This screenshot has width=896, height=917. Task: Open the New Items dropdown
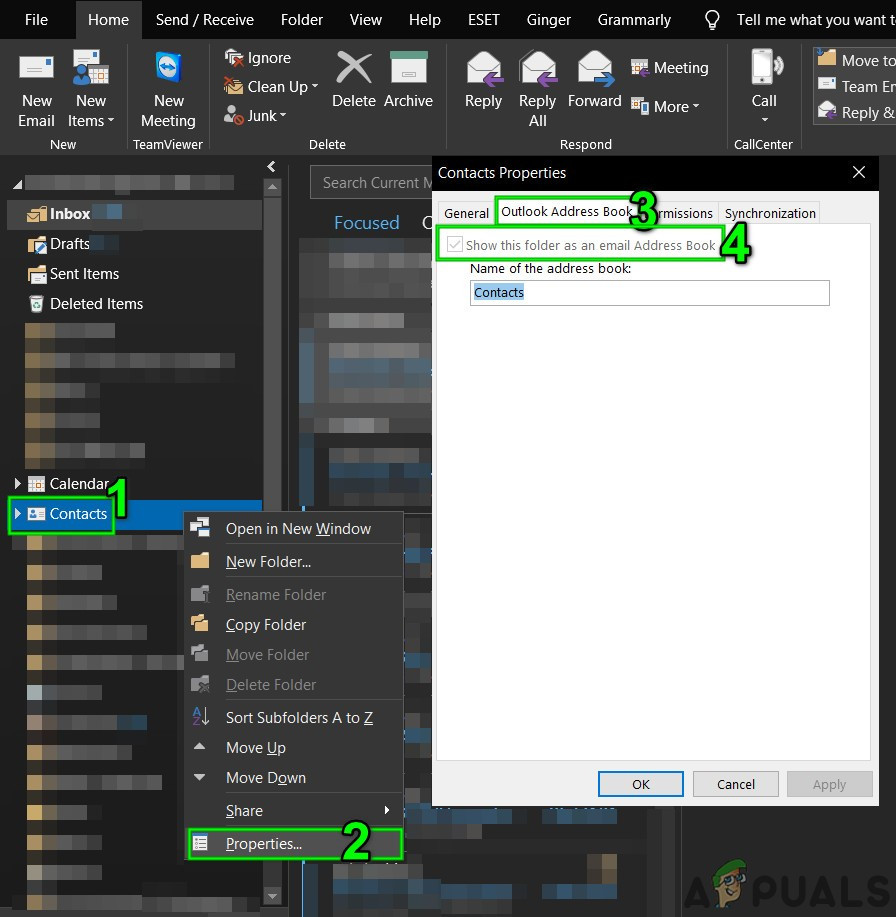pyautogui.click(x=91, y=91)
